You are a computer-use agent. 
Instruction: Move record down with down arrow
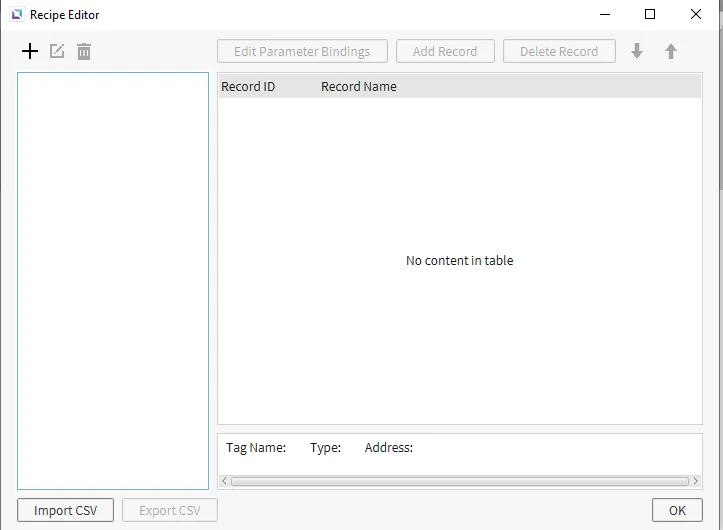tap(637, 51)
